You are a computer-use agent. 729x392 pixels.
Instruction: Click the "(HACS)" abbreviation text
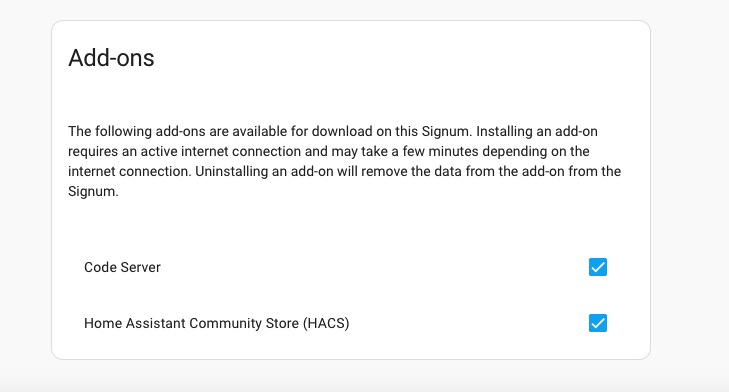pos(326,323)
